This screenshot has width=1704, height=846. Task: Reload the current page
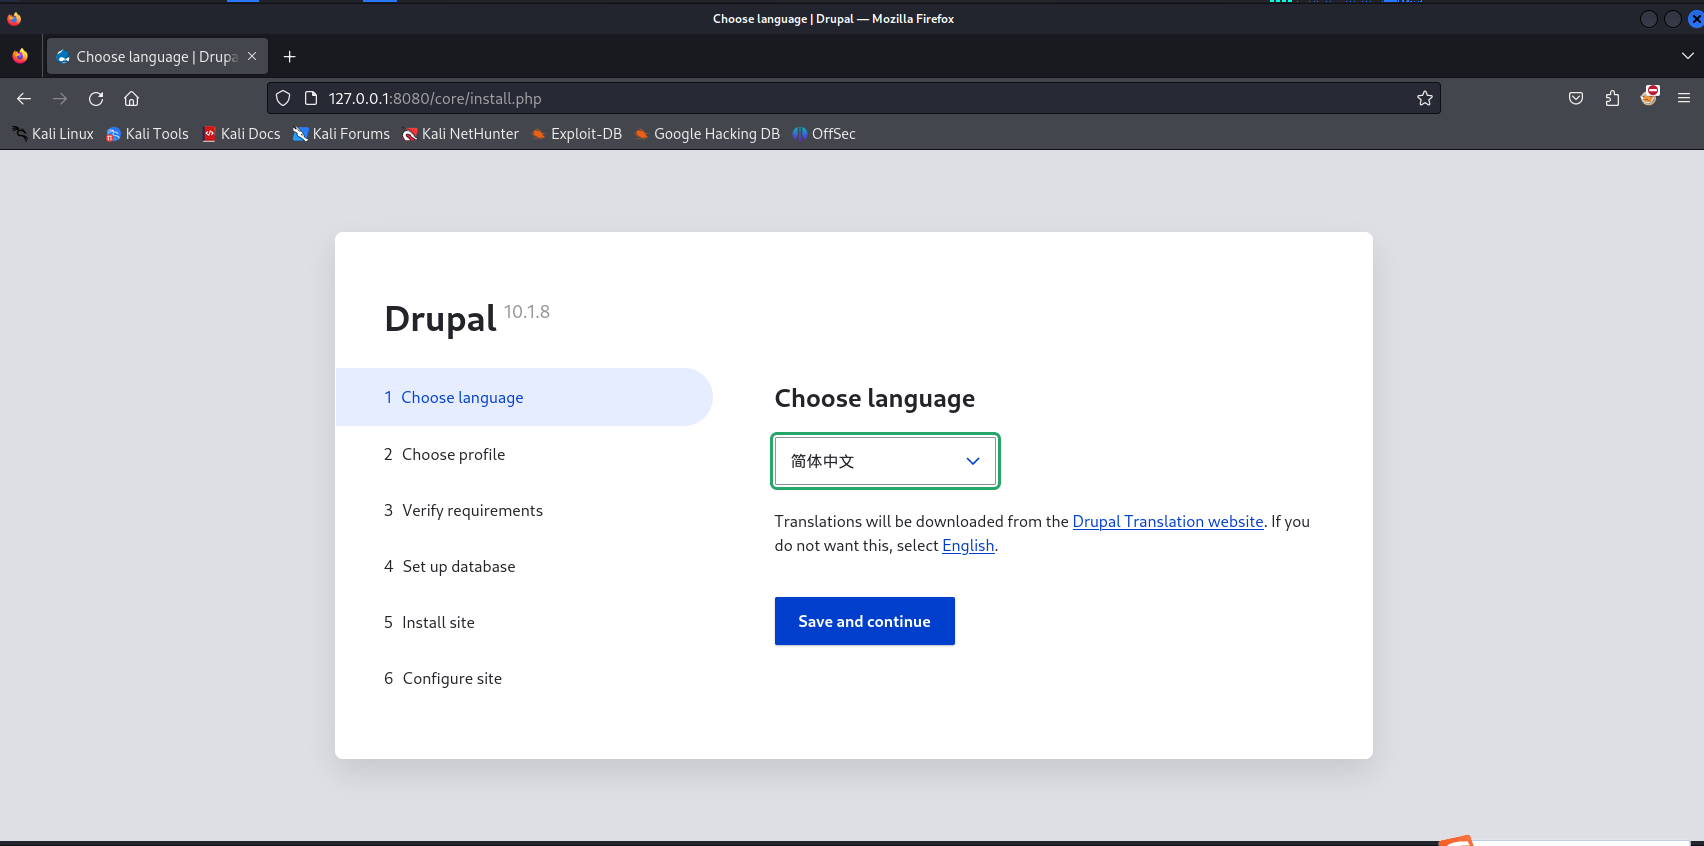click(96, 98)
